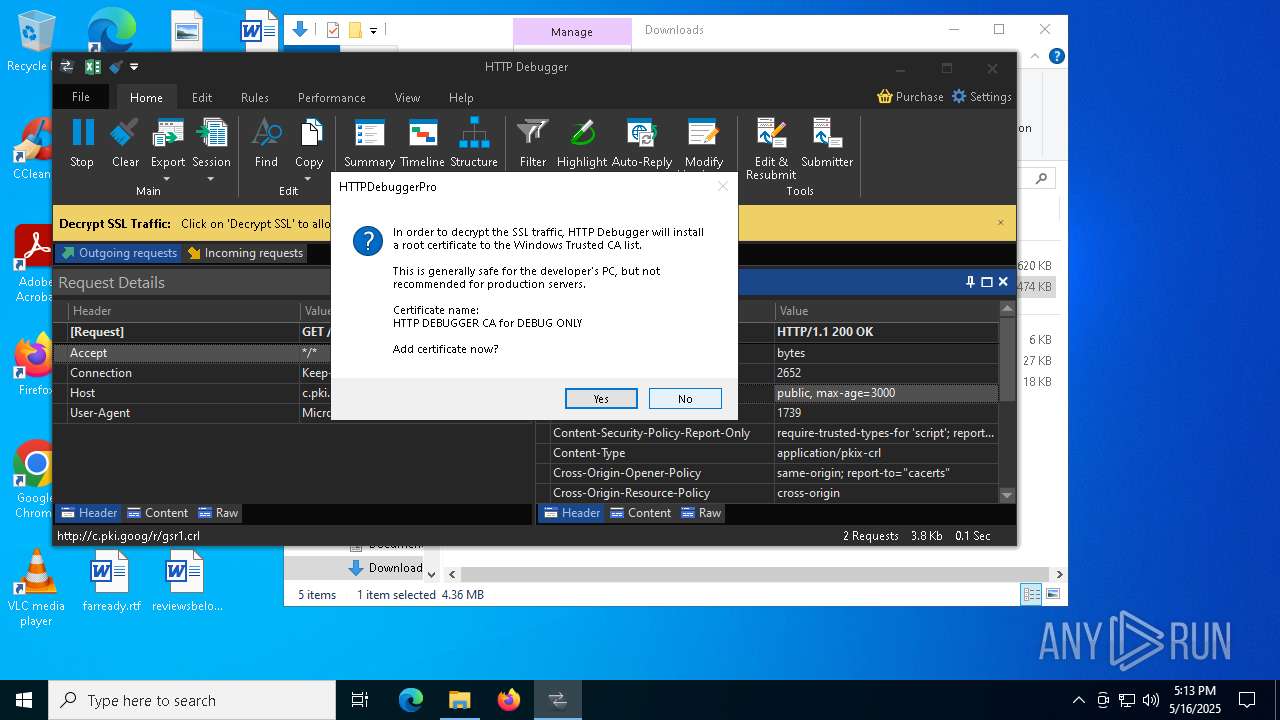Switch to the View ribbon tab
Image resolution: width=1280 pixels, height=720 pixels.
click(x=407, y=97)
